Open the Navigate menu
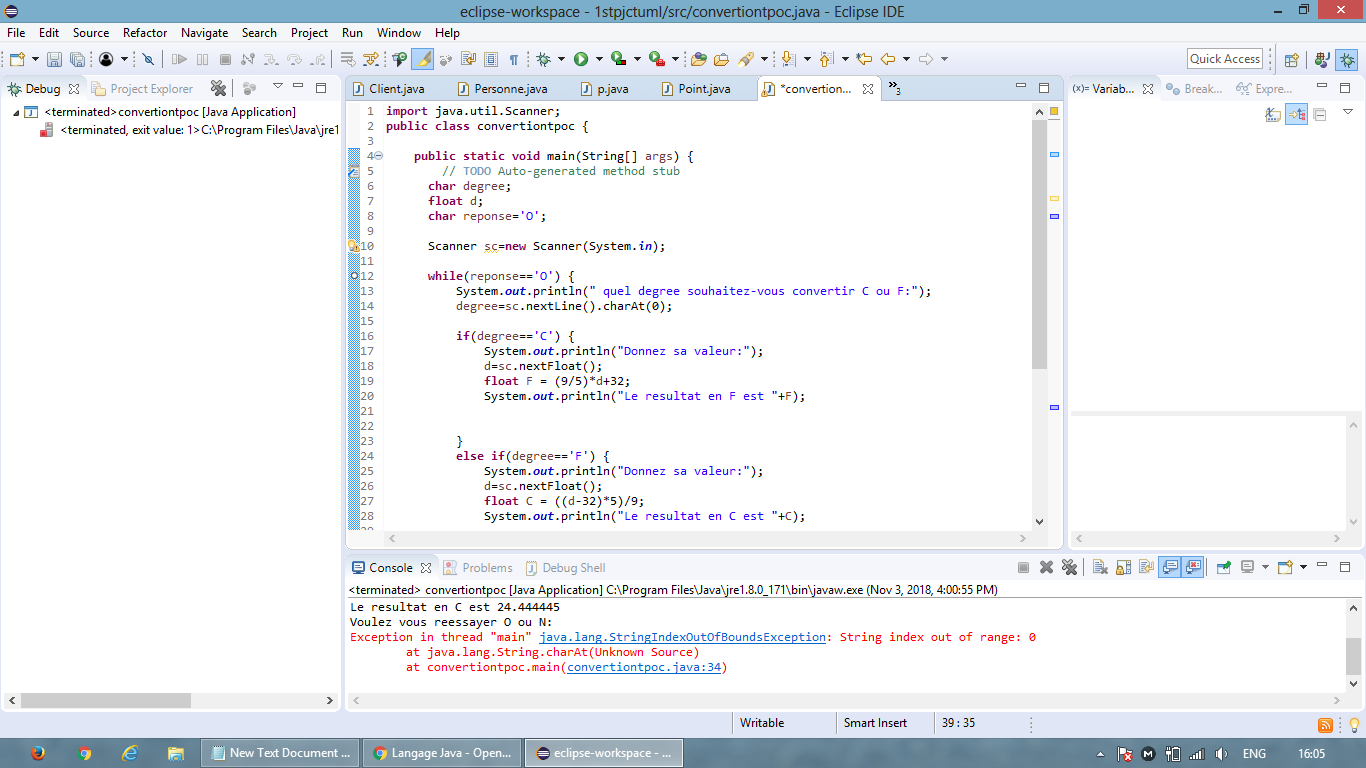 (x=204, y=33)
